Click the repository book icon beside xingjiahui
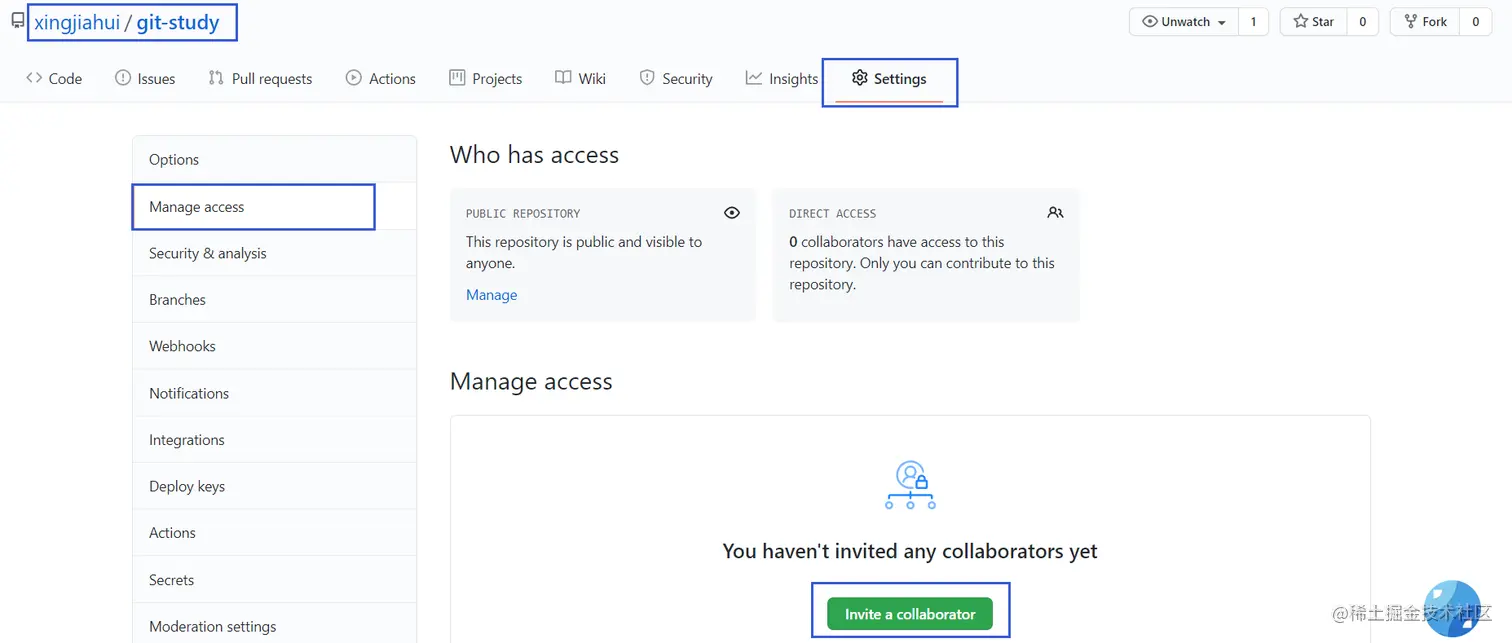Viewport: 1512px width, 643px height. tap(18, 21)
